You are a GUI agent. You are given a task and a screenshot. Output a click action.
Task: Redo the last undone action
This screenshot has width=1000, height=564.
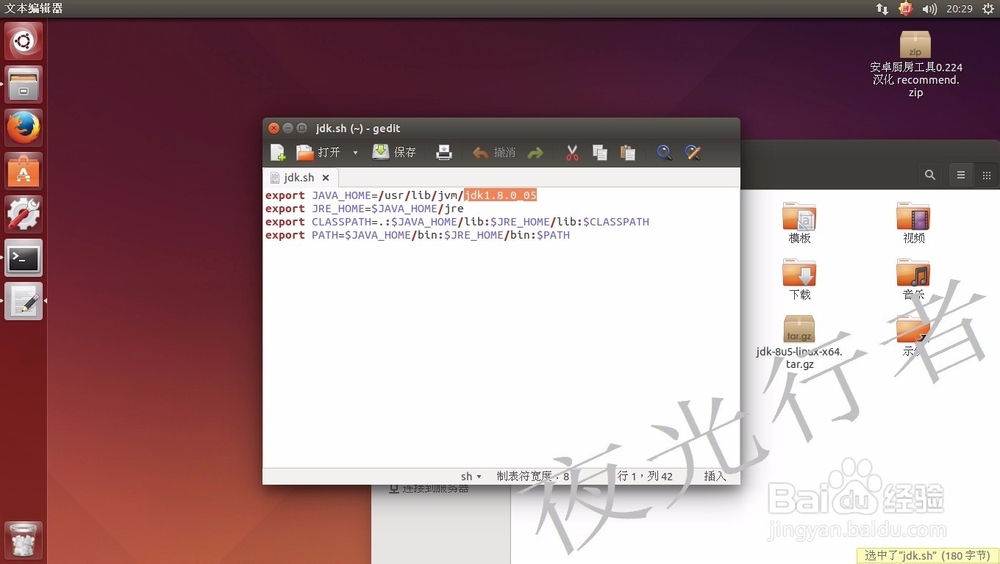point(535,152)
